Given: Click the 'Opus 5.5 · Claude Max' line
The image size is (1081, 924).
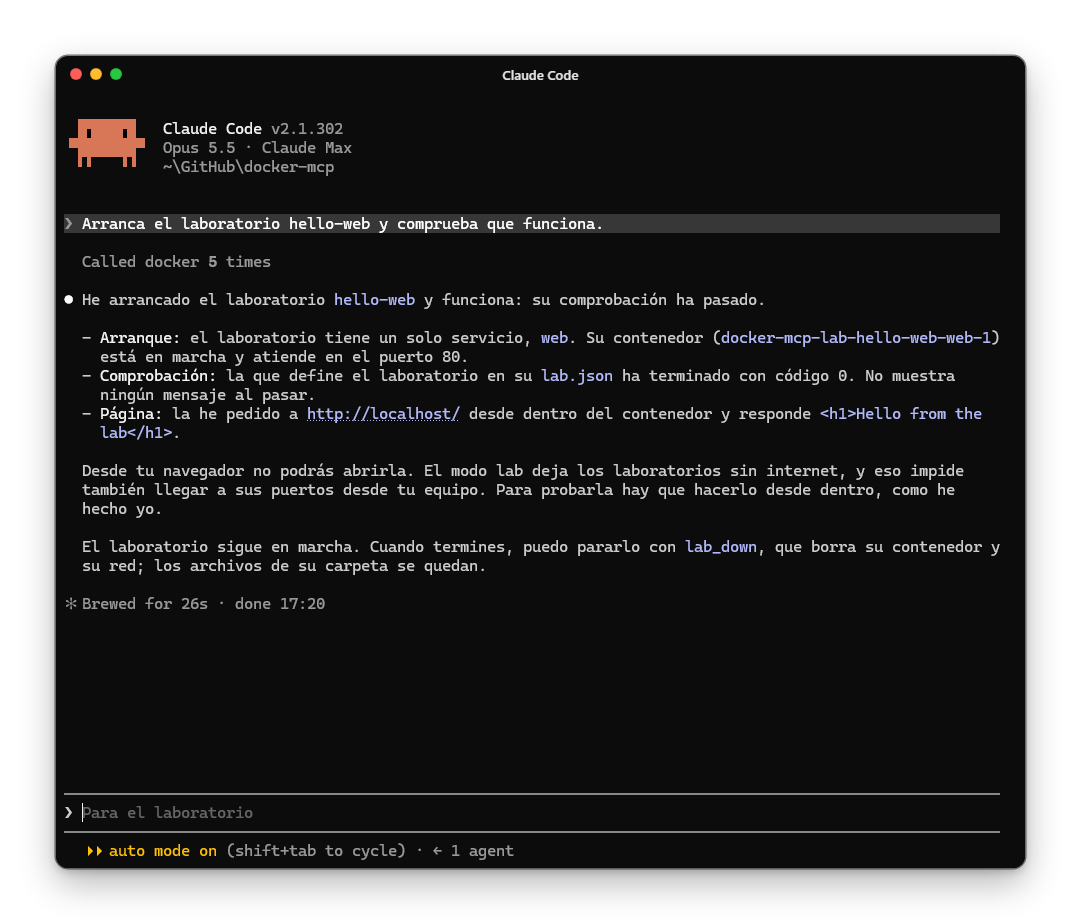Looking at the screenshot, I should click(257, 148).
